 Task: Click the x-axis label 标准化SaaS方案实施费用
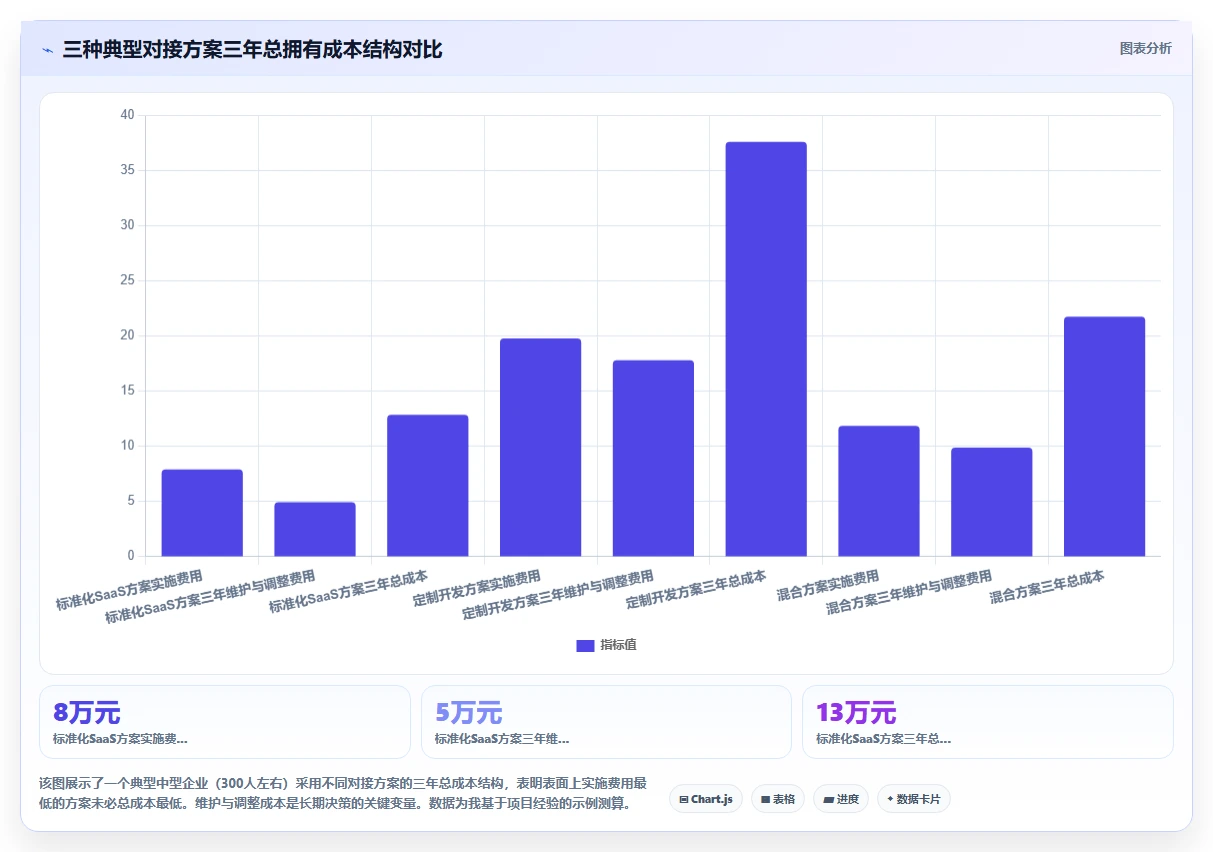point(130,590)
